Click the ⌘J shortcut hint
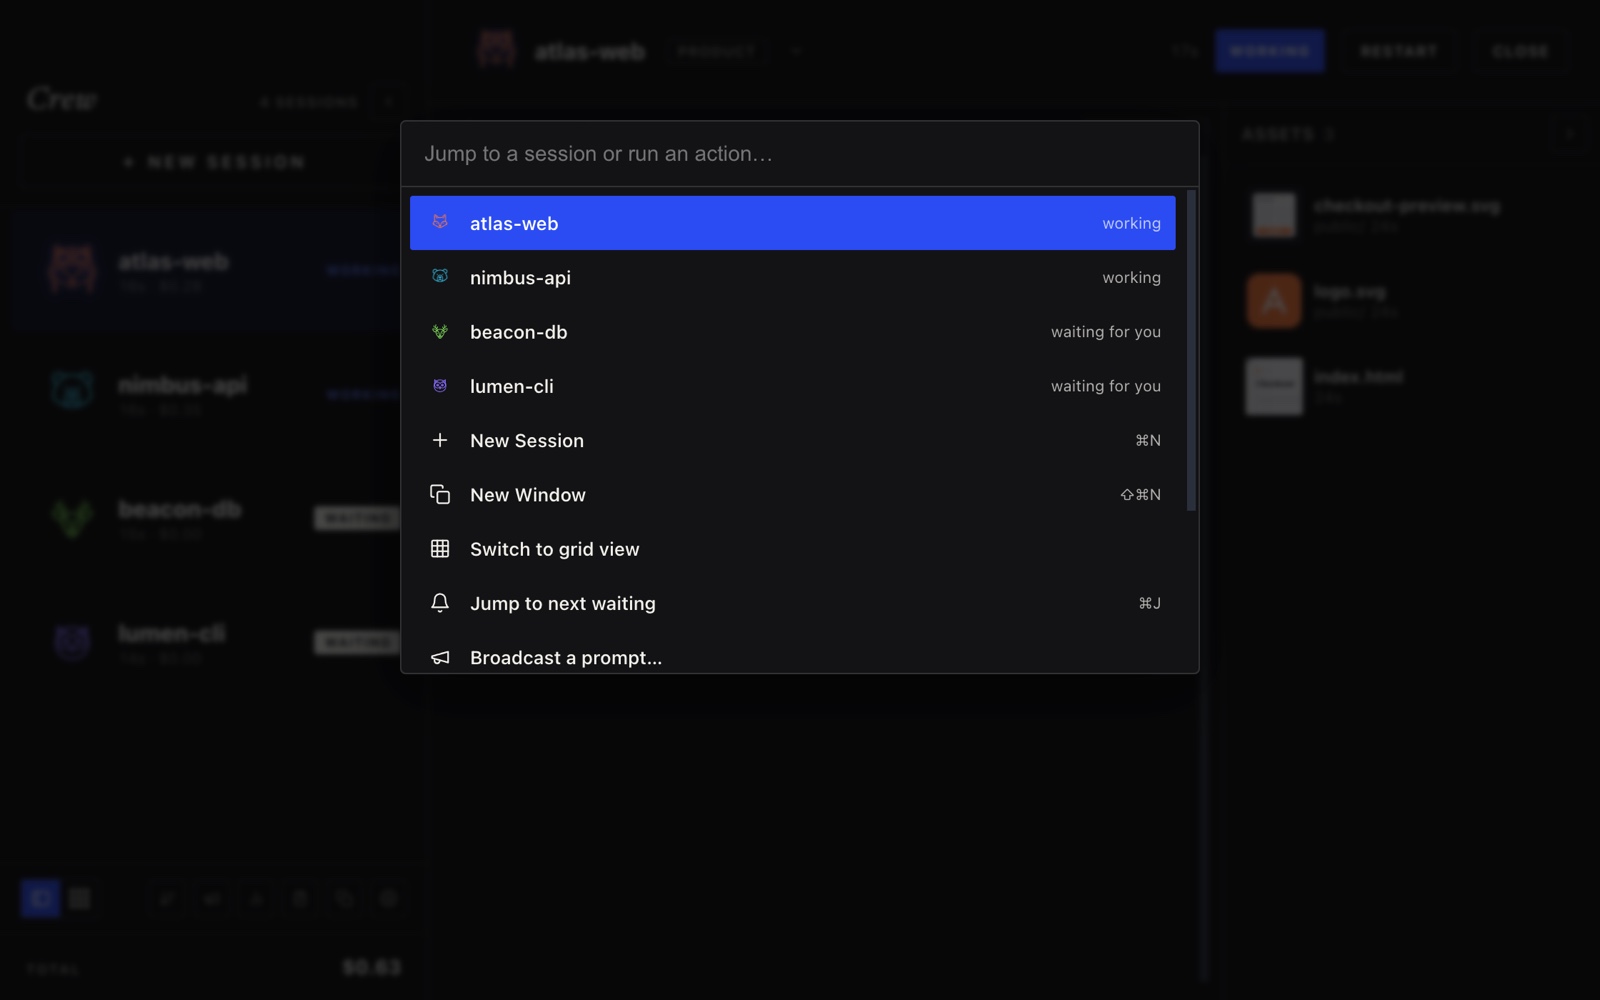 1149,603
